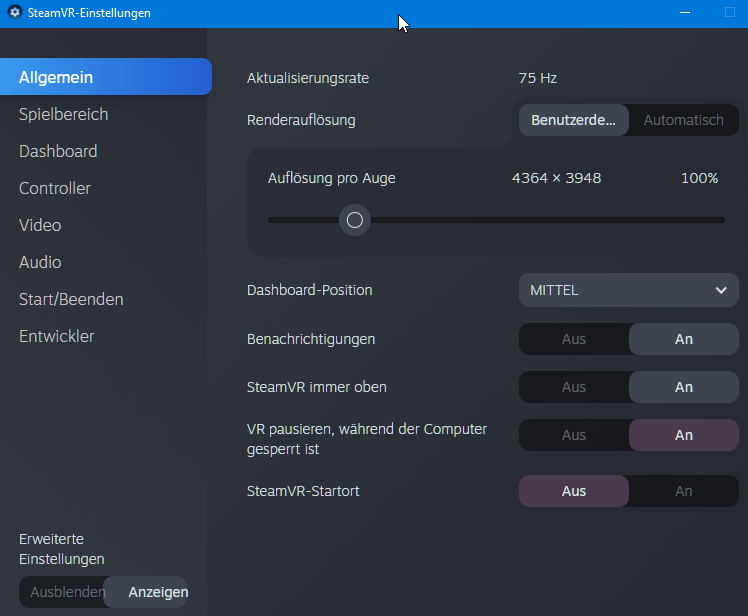Disable VR pausieren when computer locked
Viewport: 748px width, 616px height.
(x=573, y=435)
